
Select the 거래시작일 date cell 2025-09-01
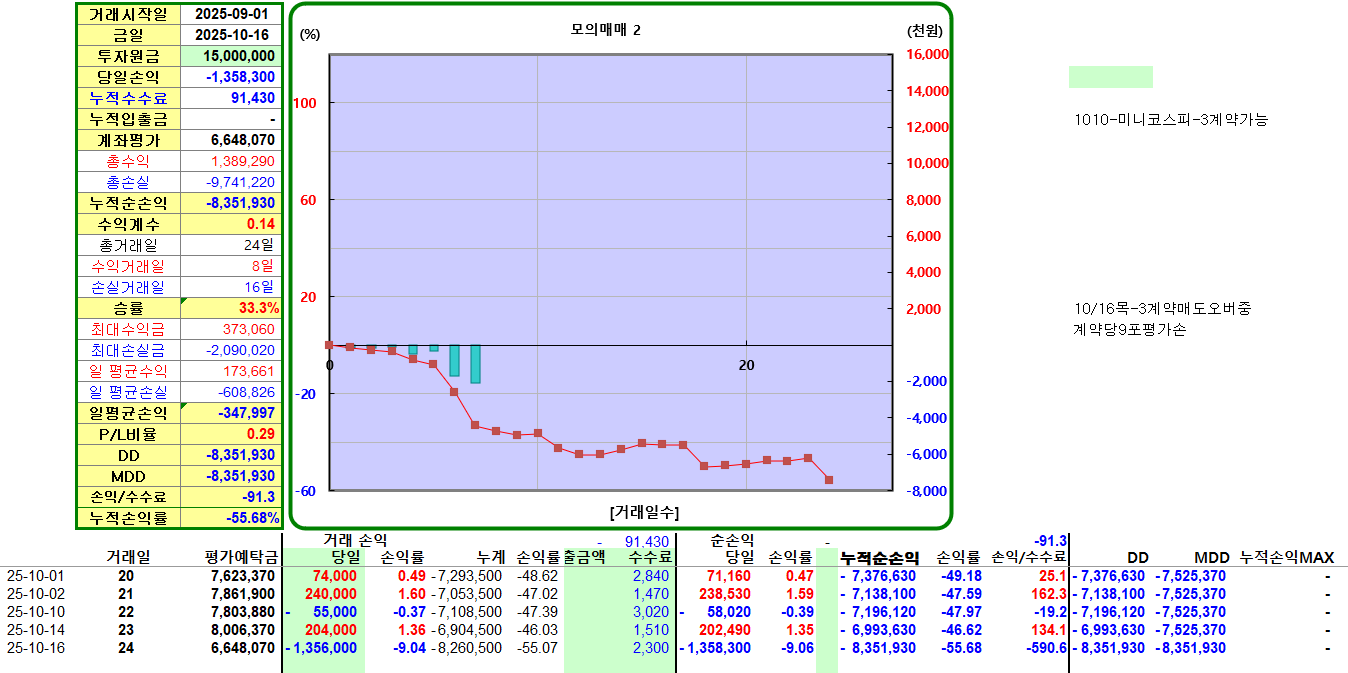[x=231, y=15]
